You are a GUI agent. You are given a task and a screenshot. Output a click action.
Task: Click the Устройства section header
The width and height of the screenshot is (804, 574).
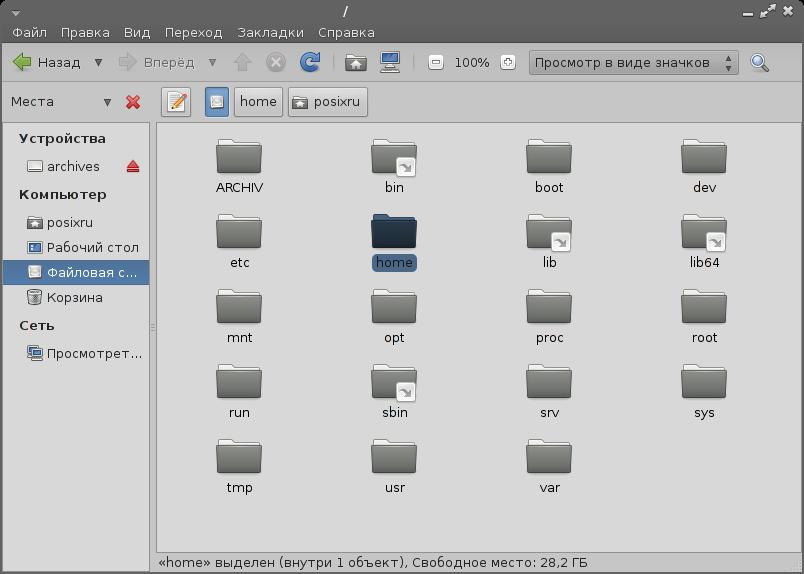pyautogui.click(x=62, y=138)
